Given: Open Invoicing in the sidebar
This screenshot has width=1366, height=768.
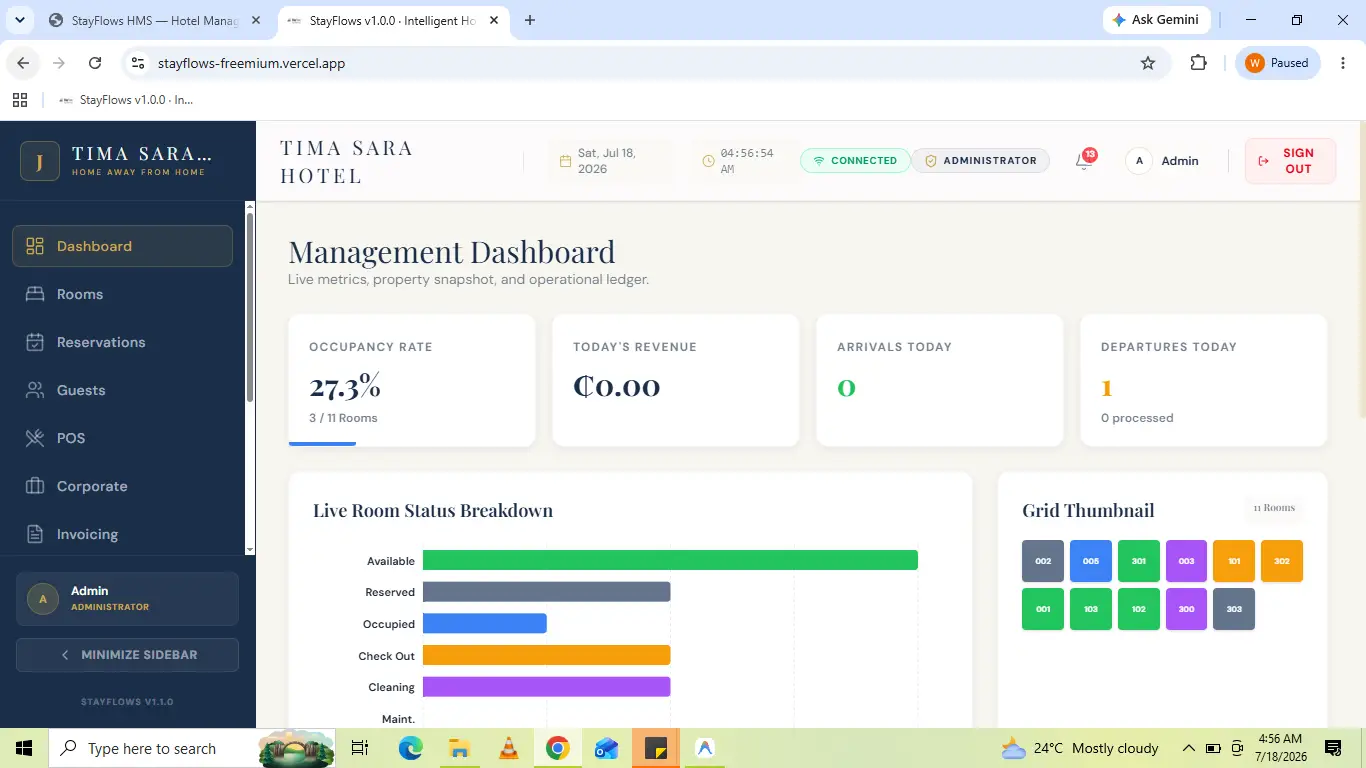Looking at the screenshot, I should click(122, 534).
